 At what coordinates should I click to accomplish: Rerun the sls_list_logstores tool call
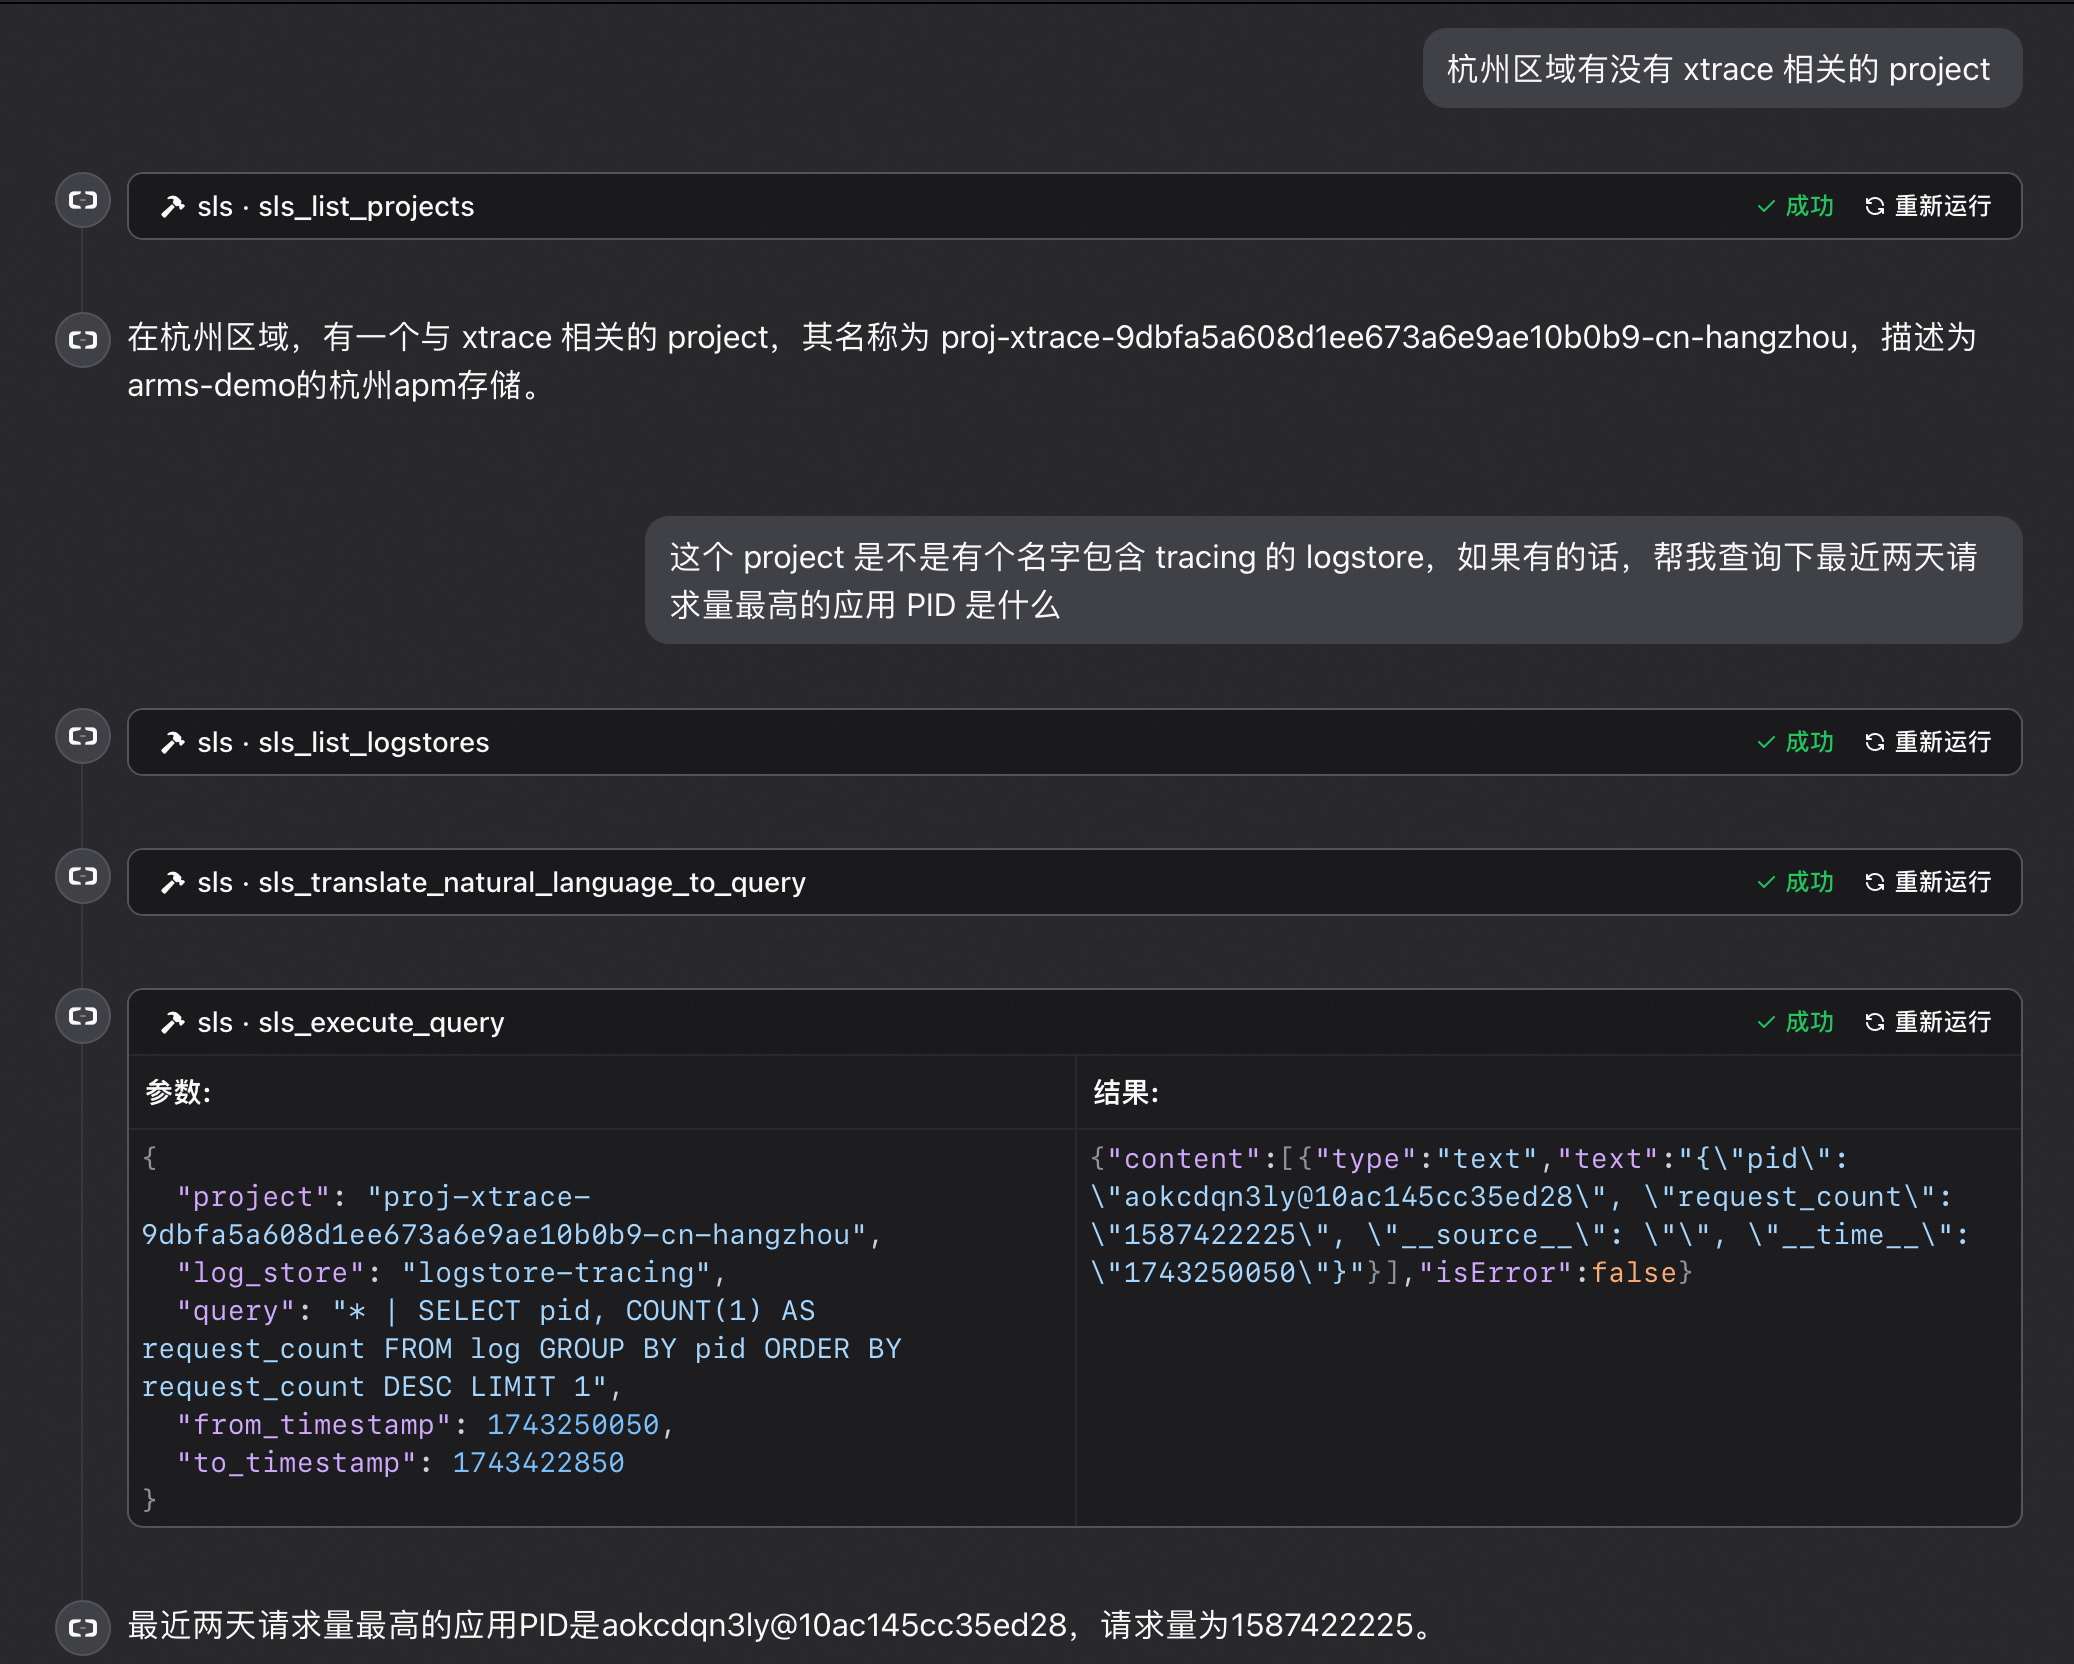pyautogui.click(x=1928, y=742)
